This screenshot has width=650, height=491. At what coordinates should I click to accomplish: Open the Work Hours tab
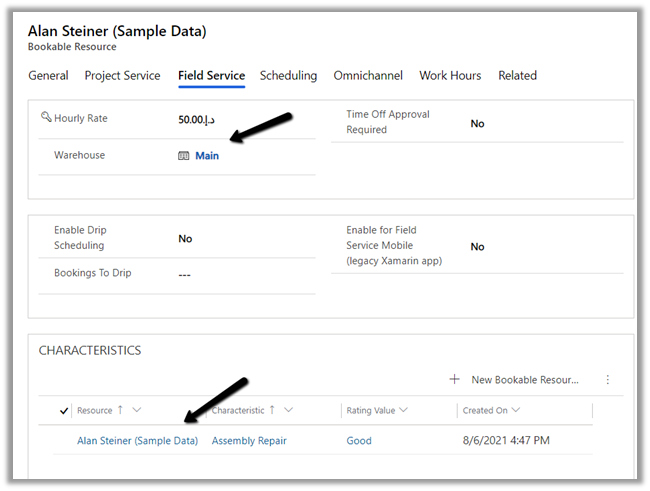click(449, 76)
